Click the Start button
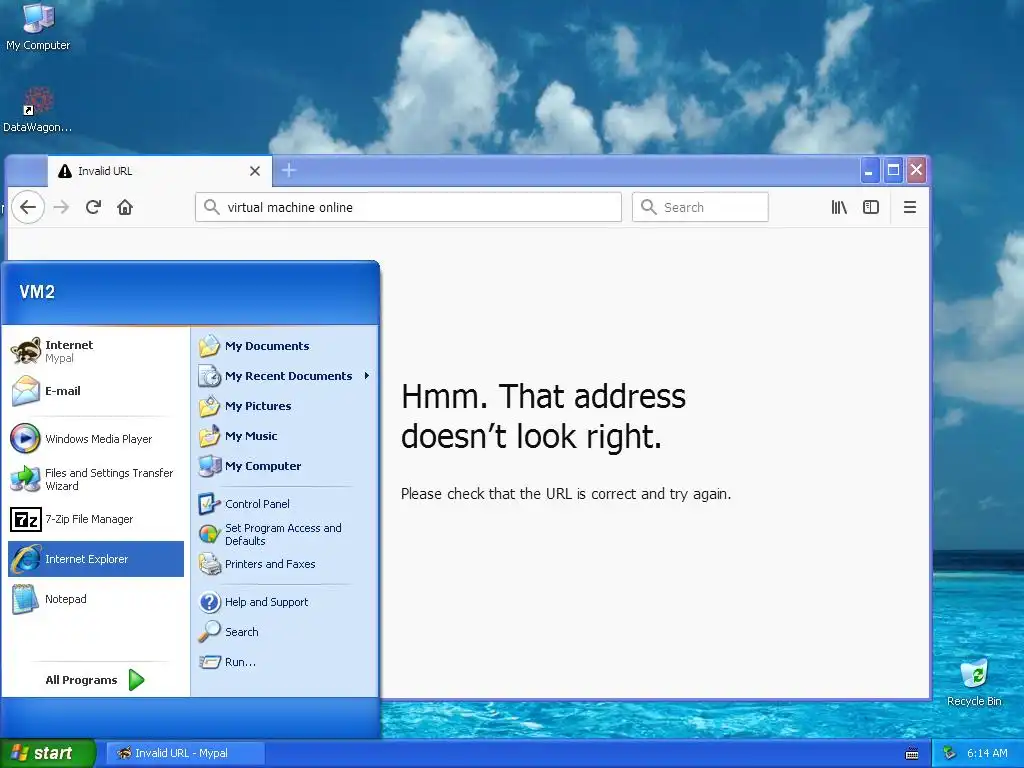1024x768 pixels. (47, 753)
